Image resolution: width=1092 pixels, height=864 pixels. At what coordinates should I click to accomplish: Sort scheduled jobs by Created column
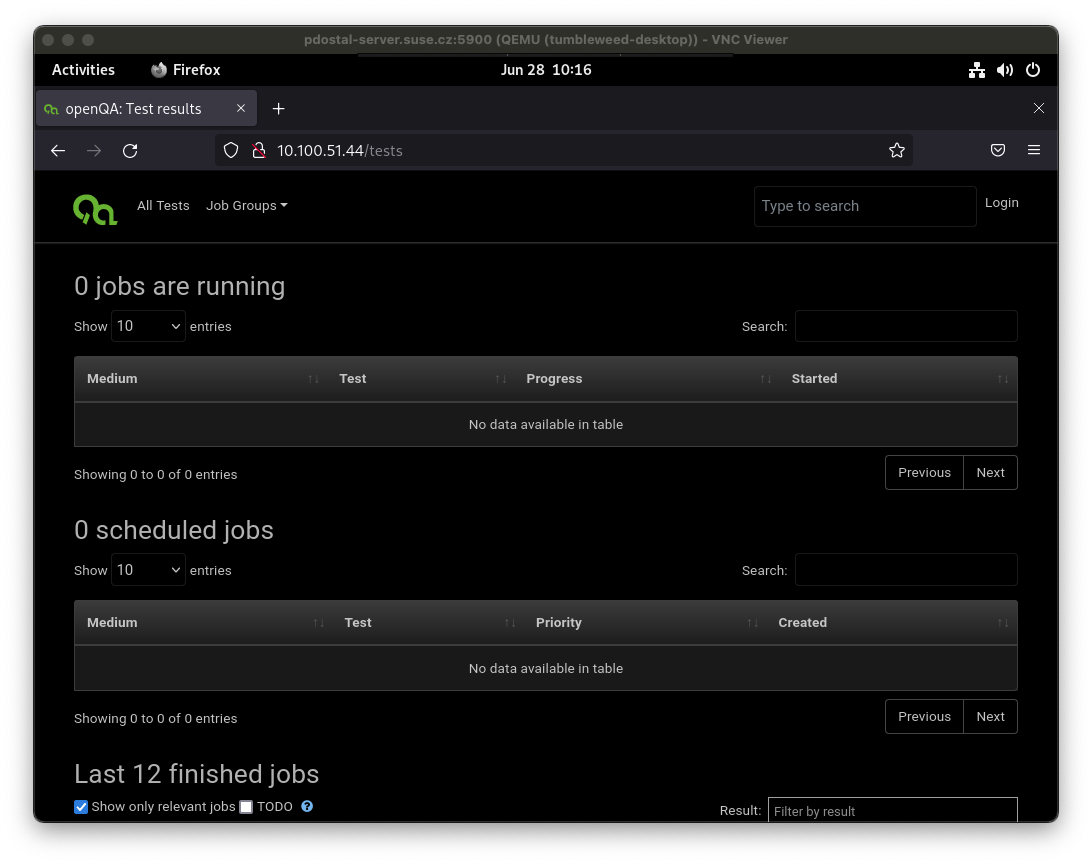(x=891, y=622)
